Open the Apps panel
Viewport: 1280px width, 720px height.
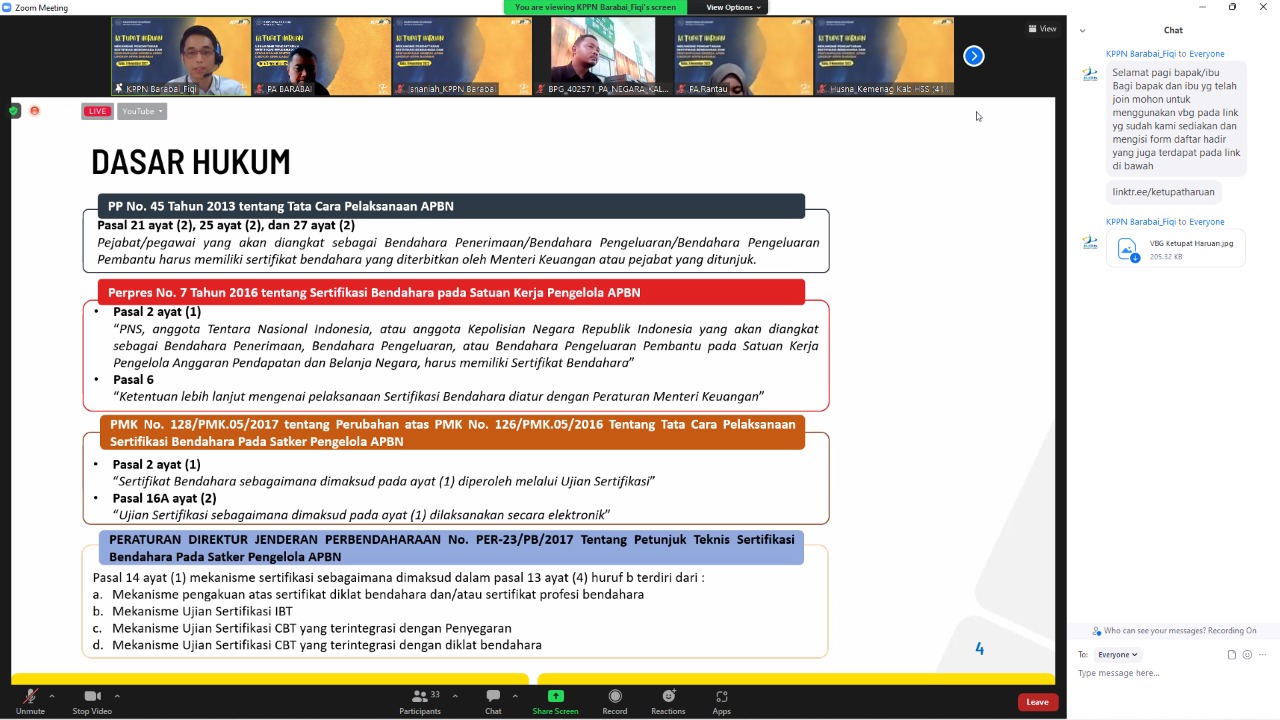[721, 700]
